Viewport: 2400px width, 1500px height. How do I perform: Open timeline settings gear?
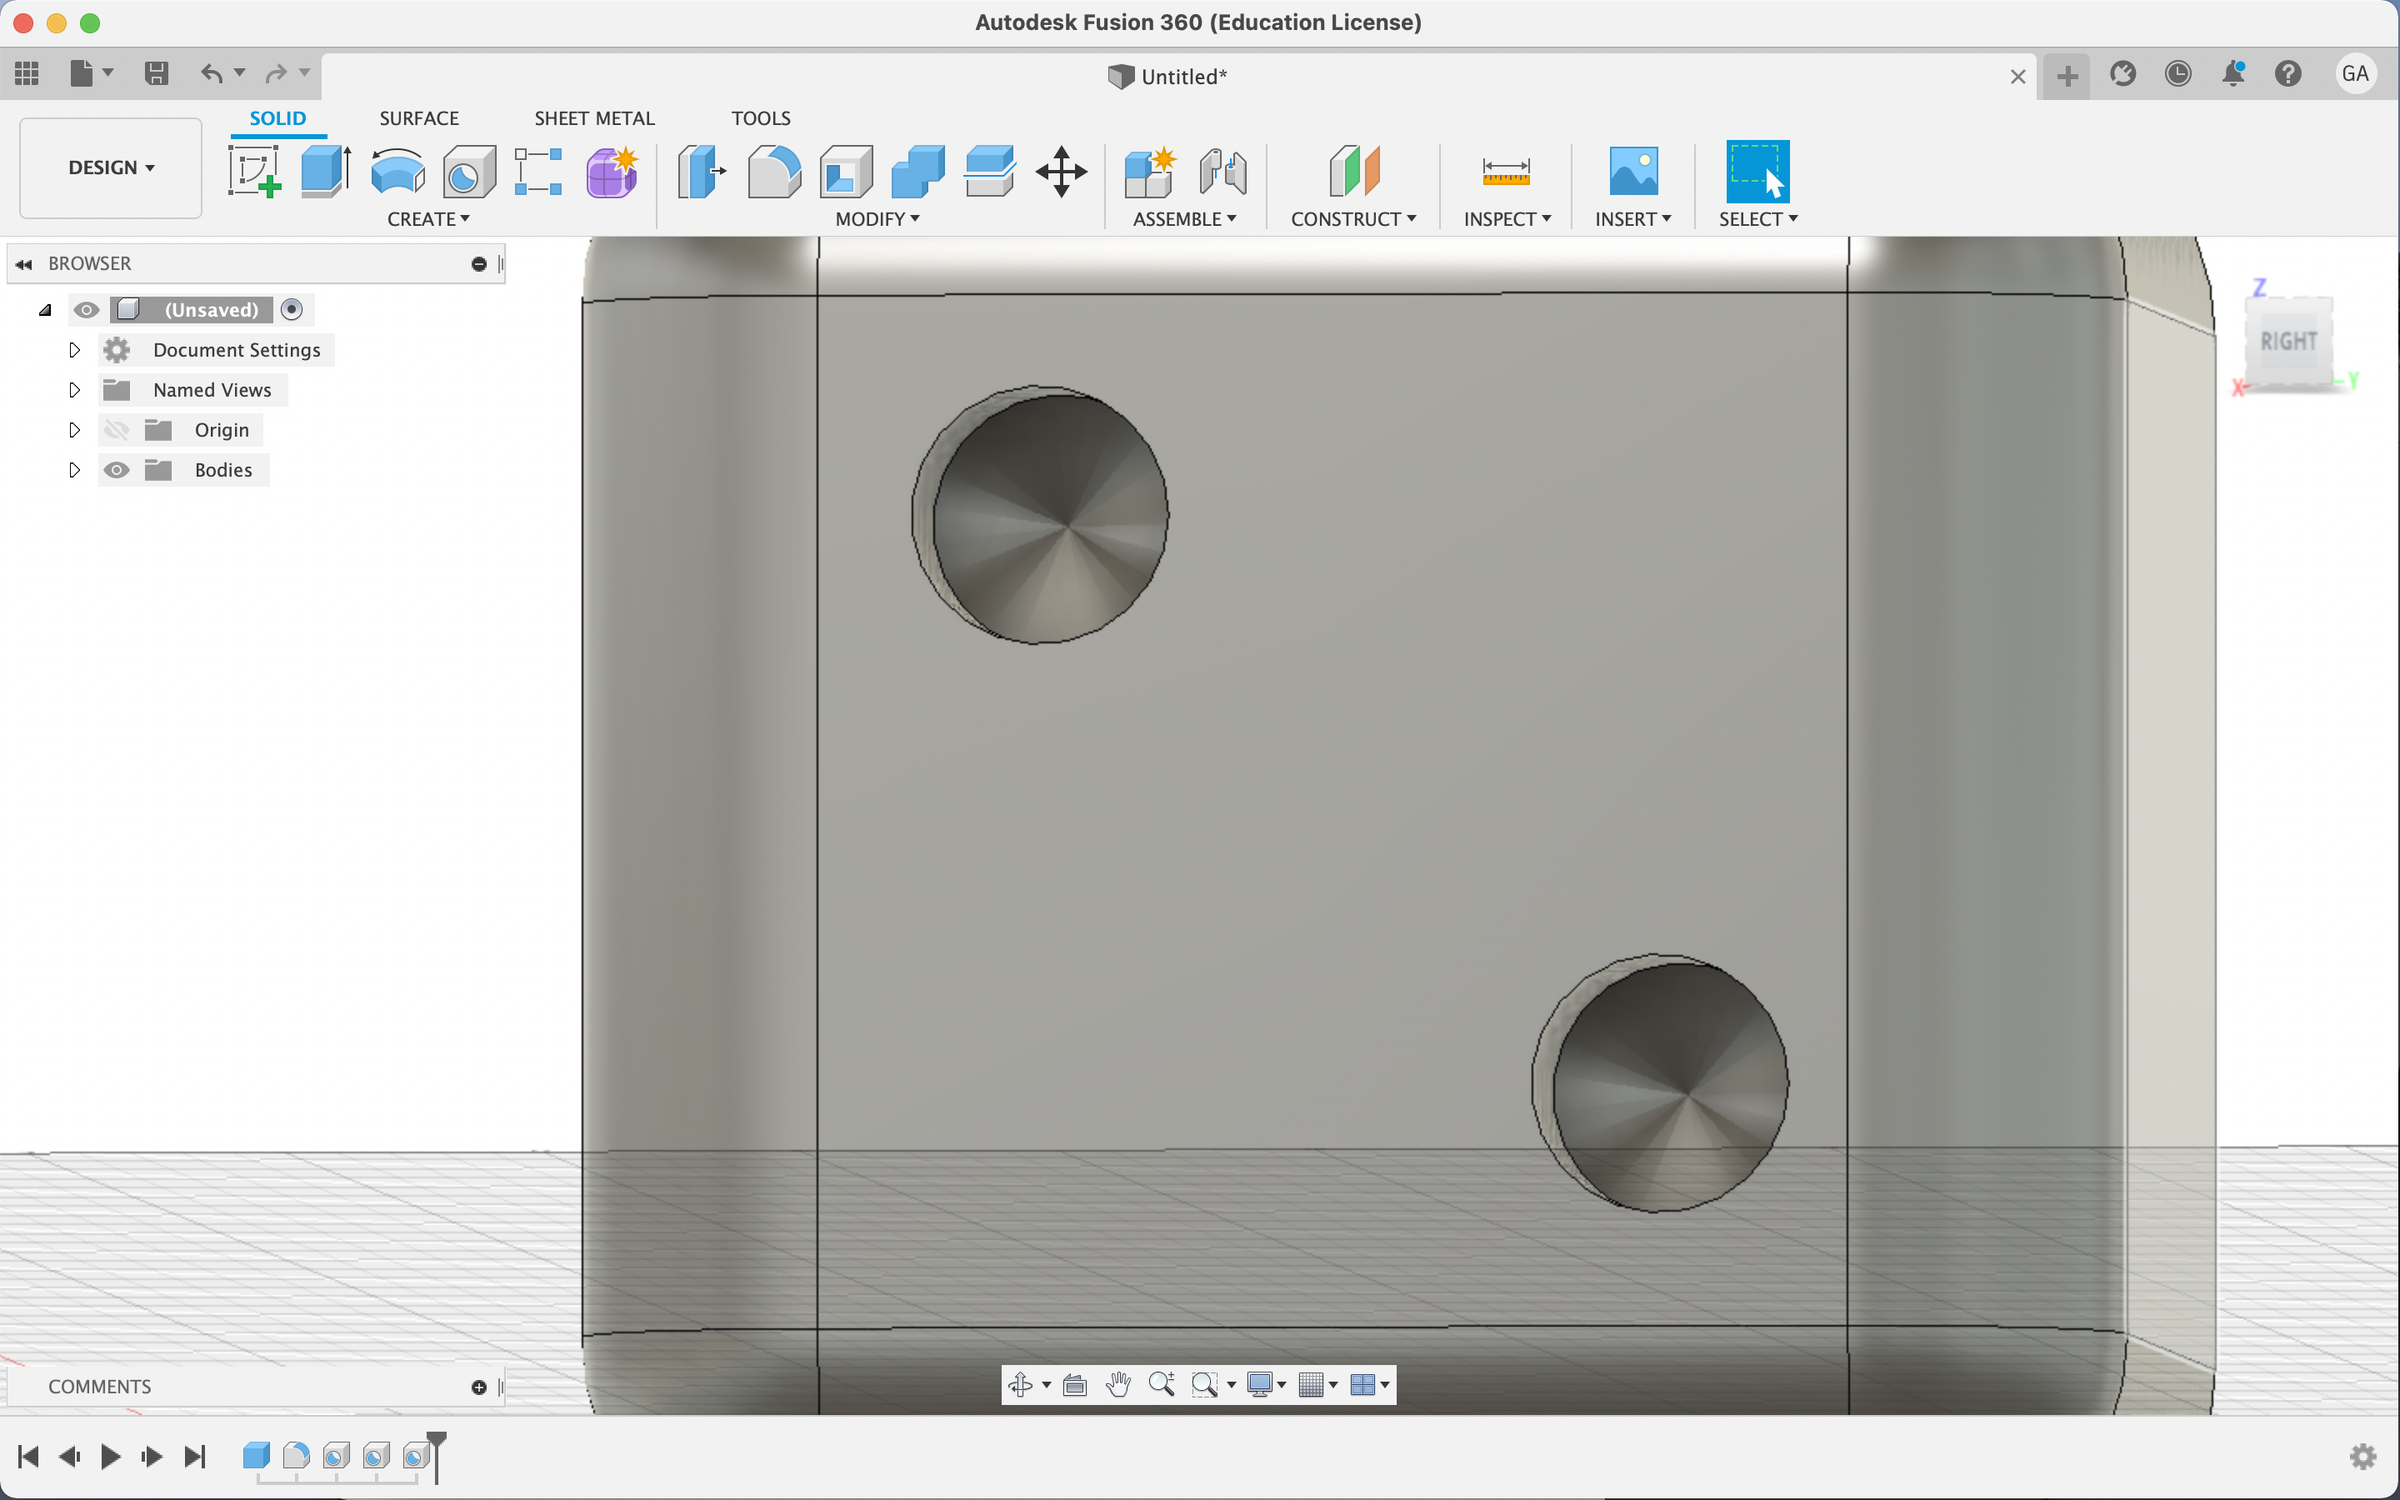[2363, 1456]
